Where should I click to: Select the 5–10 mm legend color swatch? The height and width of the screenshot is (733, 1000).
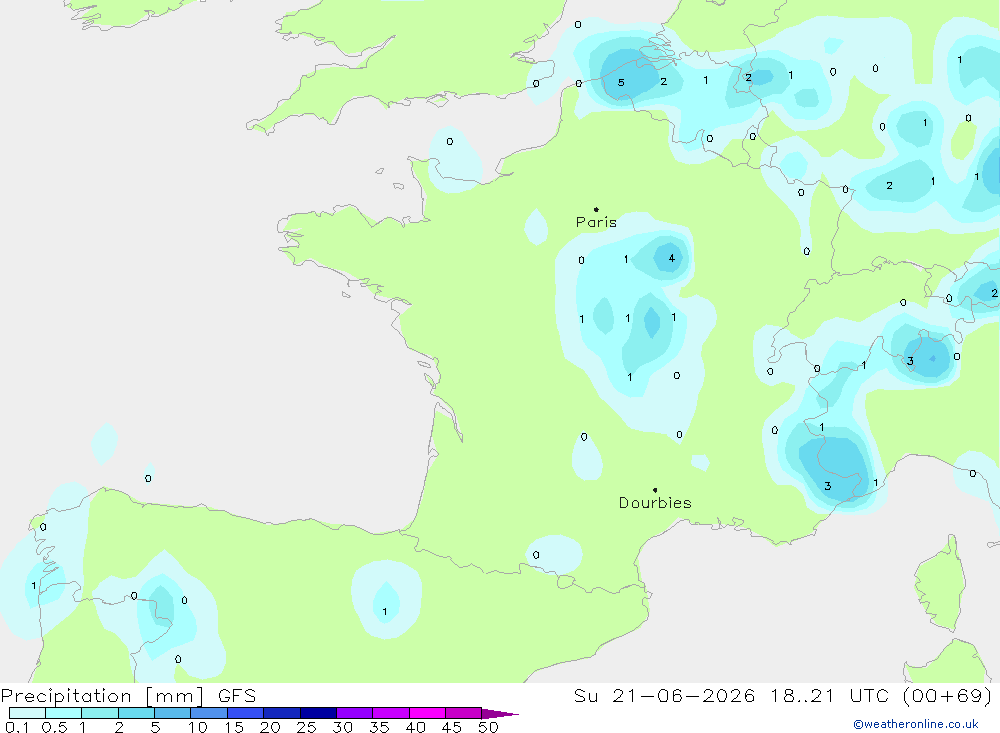[x=173, y=713]
